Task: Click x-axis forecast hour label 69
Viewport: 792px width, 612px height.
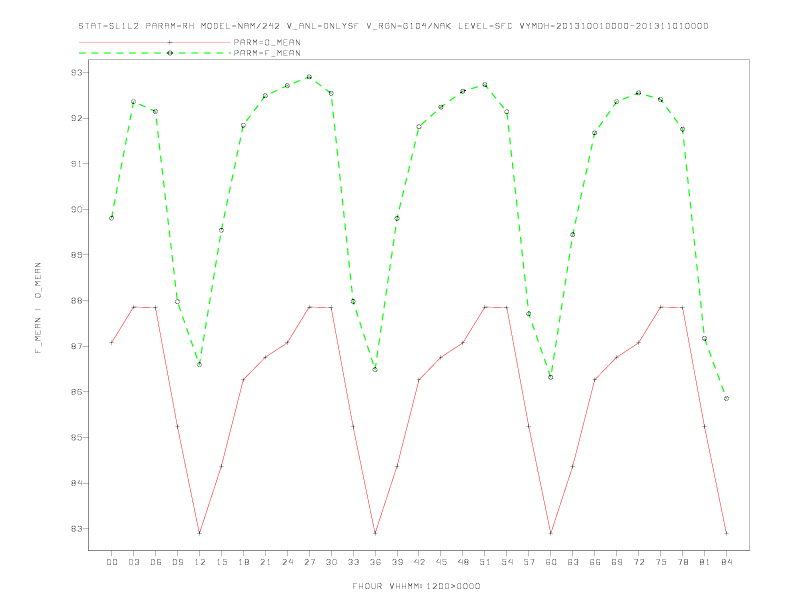Action: [x=617, y=562]
